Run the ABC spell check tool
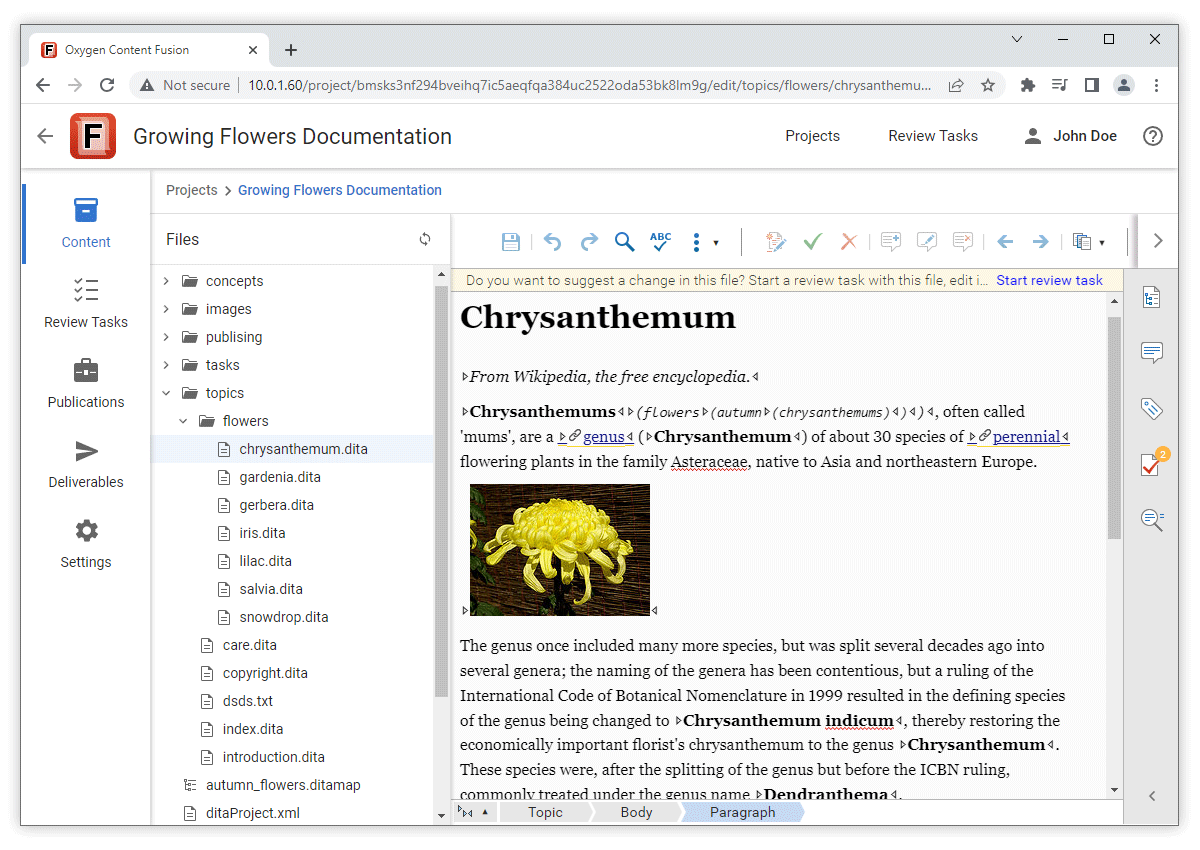This screenshot has width=1200, height=850. pos(660,241)
